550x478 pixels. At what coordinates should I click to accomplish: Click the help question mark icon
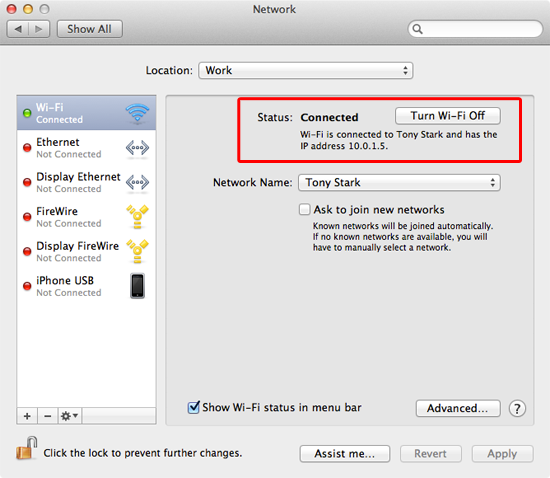[517, 409]
